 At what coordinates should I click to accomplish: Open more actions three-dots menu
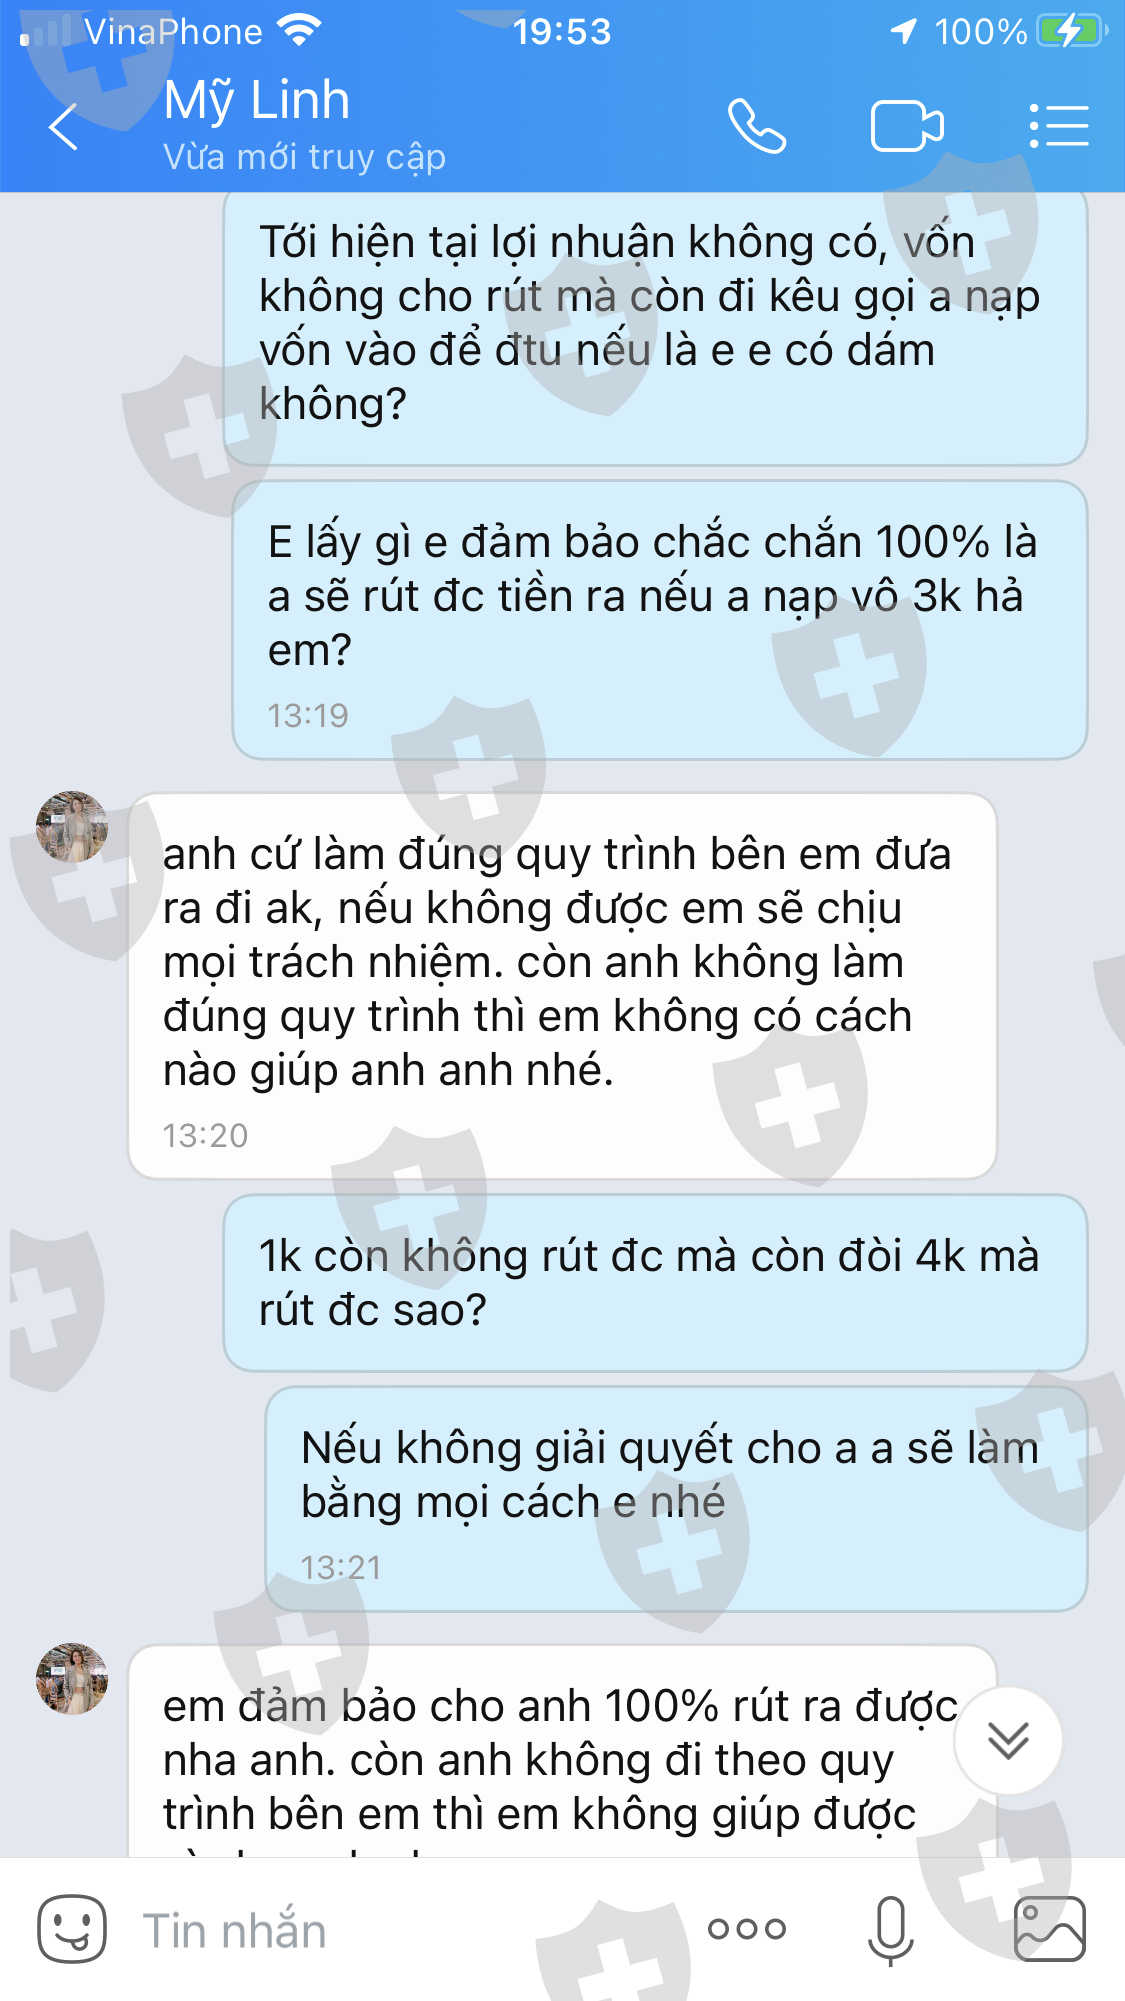click(747, 1929)
